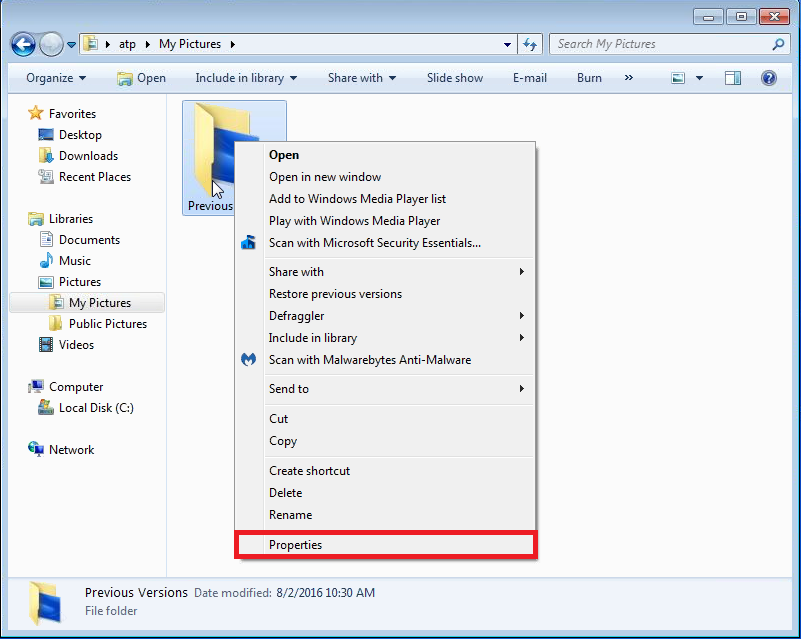This screenshot has width=801, height=639.
Task: Expand the Send to submenu arrow
Action: [x=520, y=389]
